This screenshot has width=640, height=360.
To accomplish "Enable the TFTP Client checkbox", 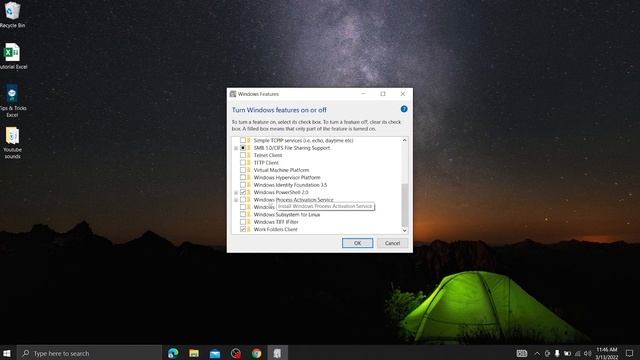I will 243,162.
